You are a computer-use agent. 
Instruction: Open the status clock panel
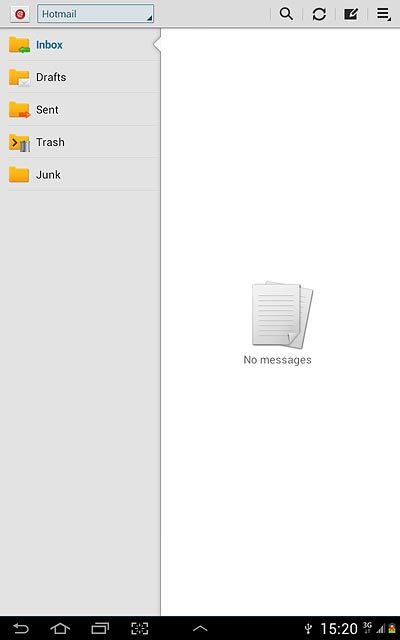[x=339, y=629]
